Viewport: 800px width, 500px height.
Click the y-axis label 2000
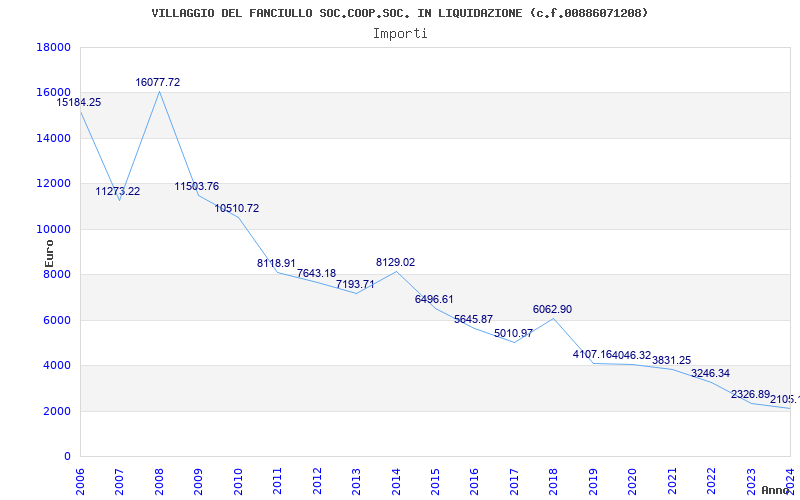57,411
